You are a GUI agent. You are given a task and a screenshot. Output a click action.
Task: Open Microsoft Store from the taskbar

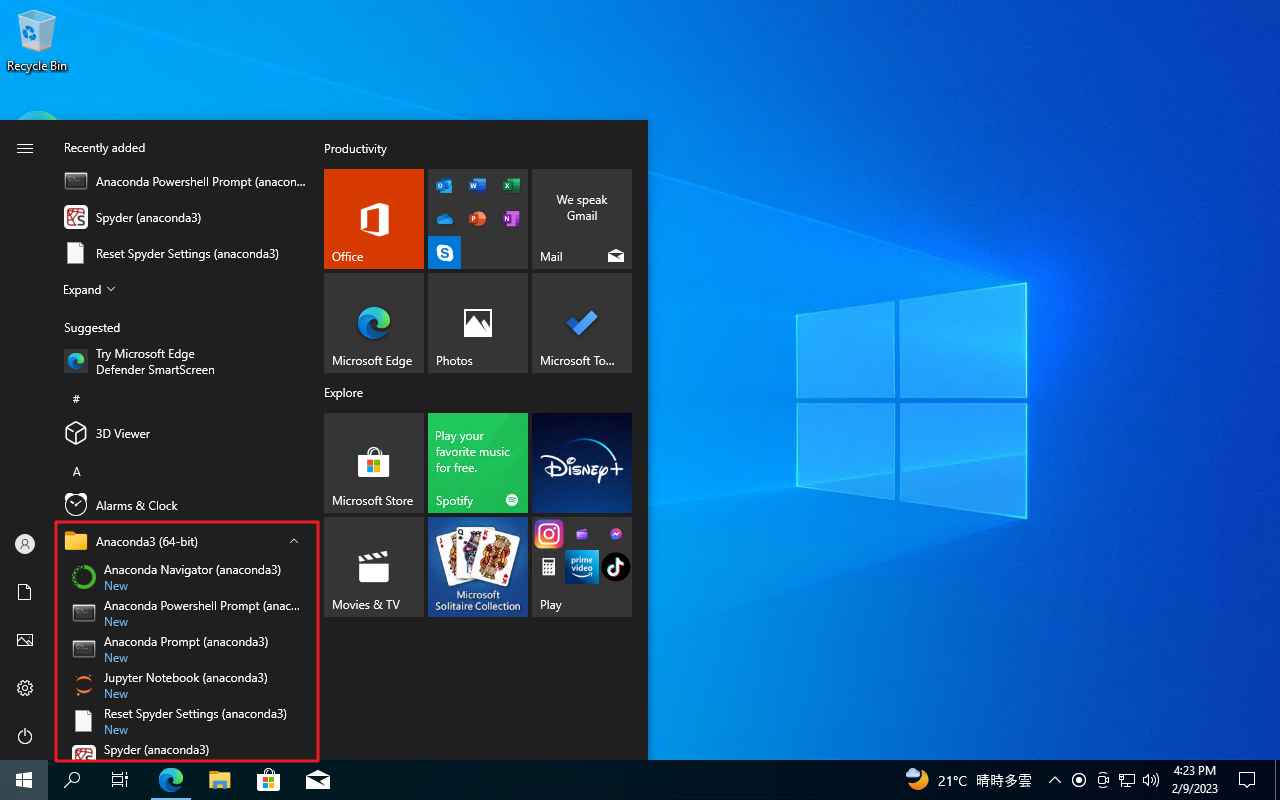point(268,780)
